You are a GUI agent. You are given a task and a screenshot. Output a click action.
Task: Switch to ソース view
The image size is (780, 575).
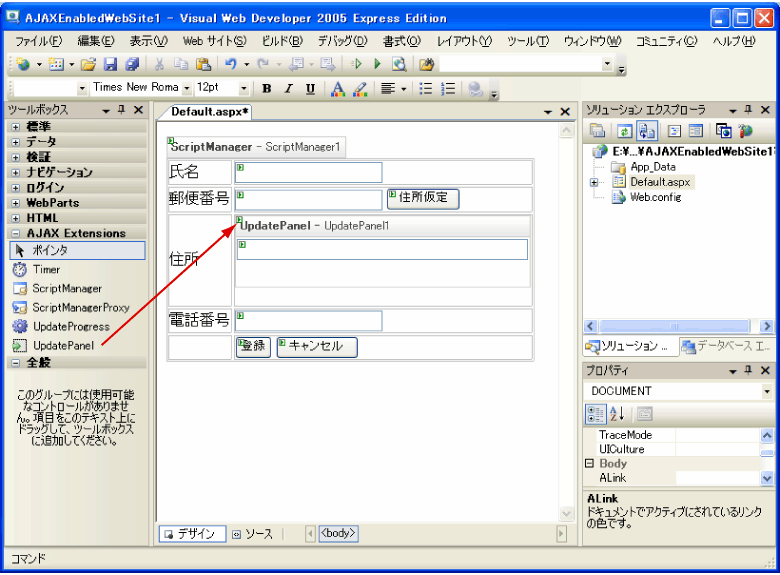click(x=253, y=534)
